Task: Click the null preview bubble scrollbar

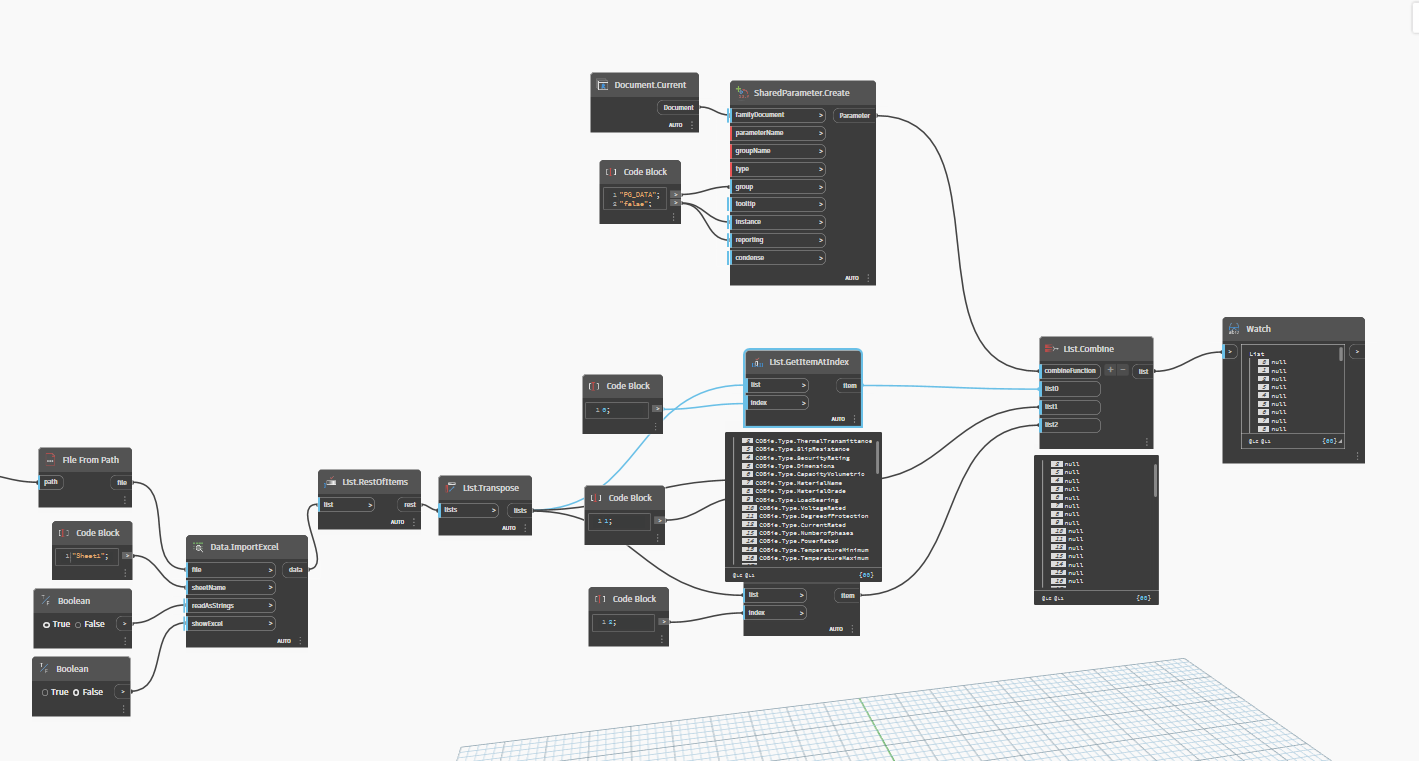Action: point(1155,480)
